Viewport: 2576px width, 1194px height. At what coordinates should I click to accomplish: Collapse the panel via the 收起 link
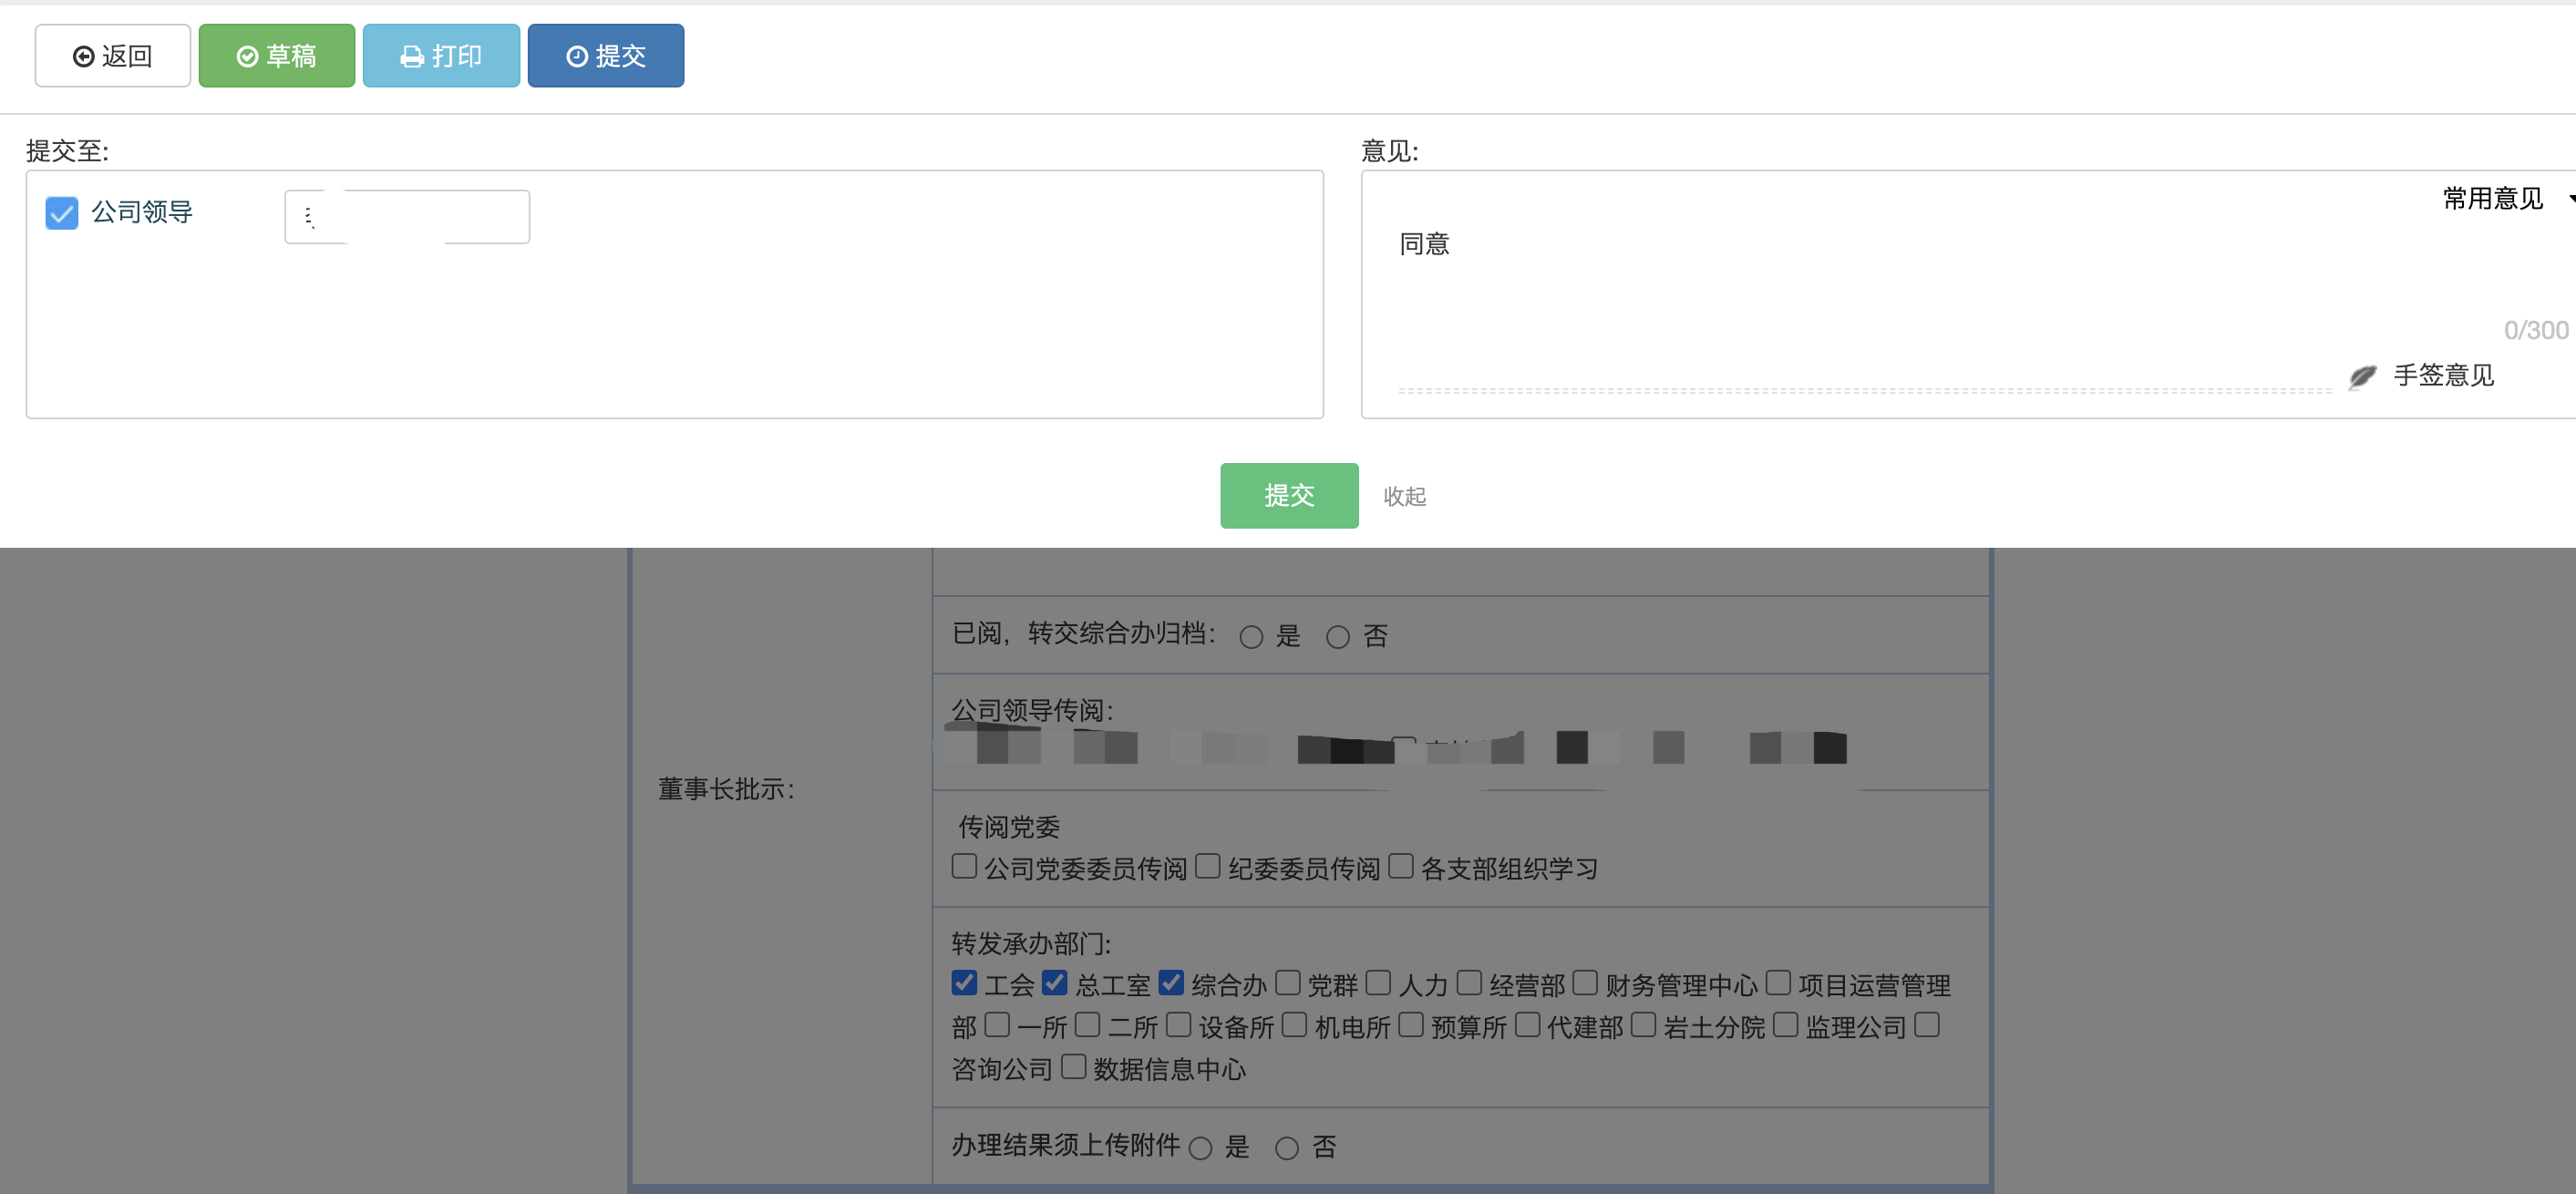point(1405,497)
